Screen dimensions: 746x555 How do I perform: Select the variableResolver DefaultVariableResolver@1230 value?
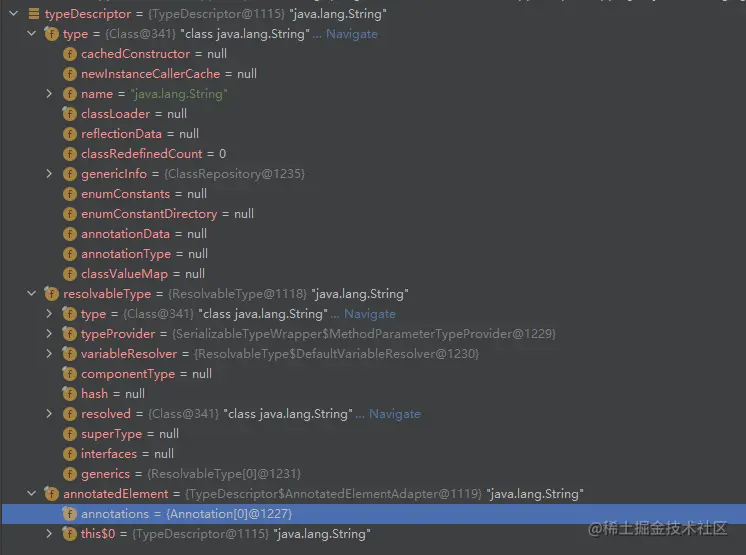tap(337, 354)
